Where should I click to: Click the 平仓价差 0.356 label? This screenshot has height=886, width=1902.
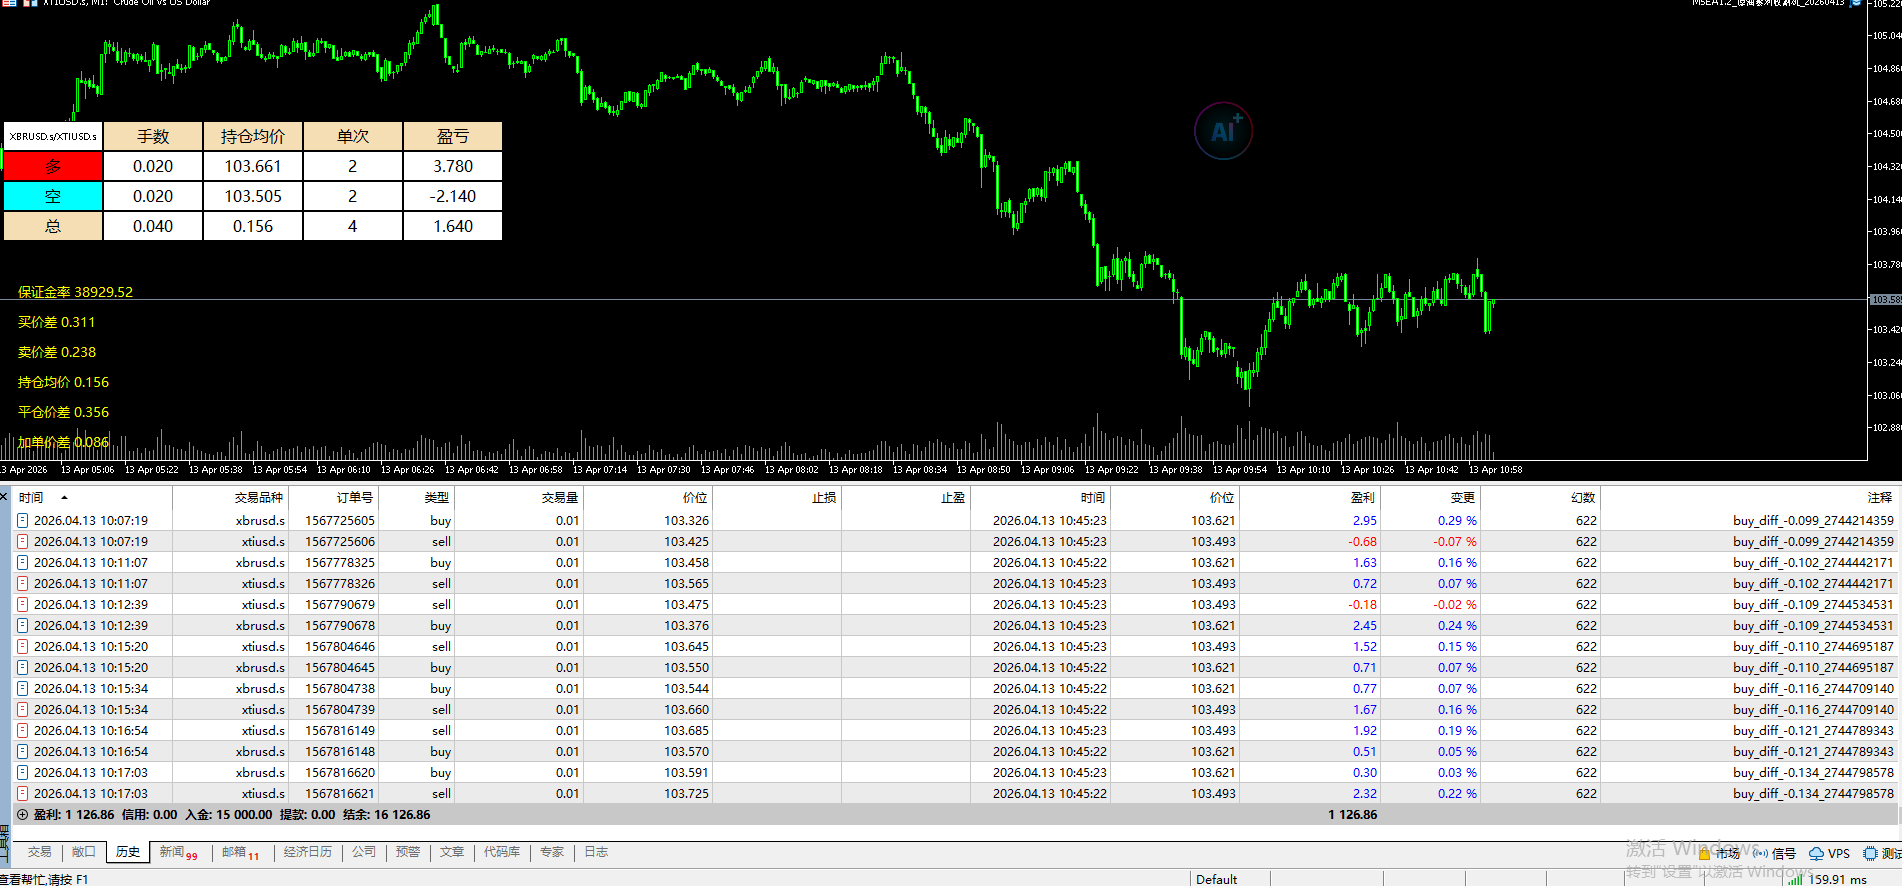click(x=64, y=412)
